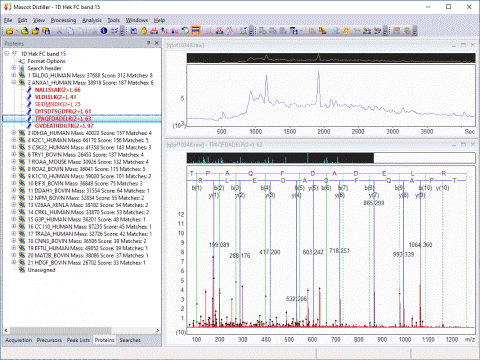Switch to the Acquisition tab
Screen dimensions: 480x360
pyautogui.click(x=19, y=340)
